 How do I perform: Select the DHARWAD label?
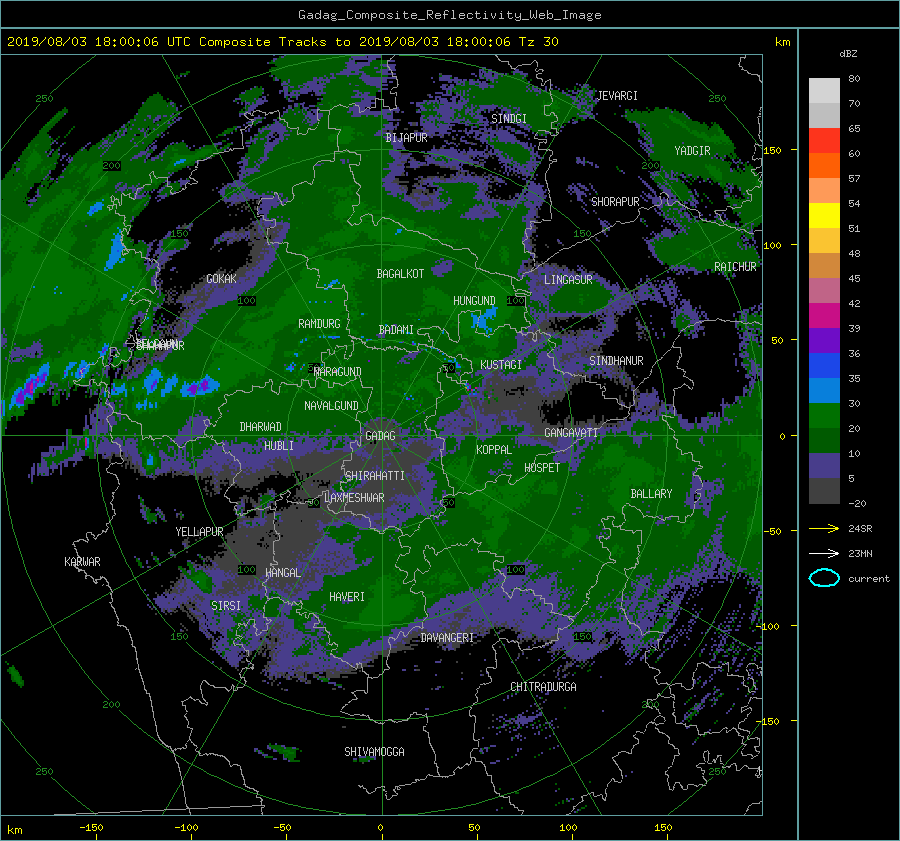[261, 427]
